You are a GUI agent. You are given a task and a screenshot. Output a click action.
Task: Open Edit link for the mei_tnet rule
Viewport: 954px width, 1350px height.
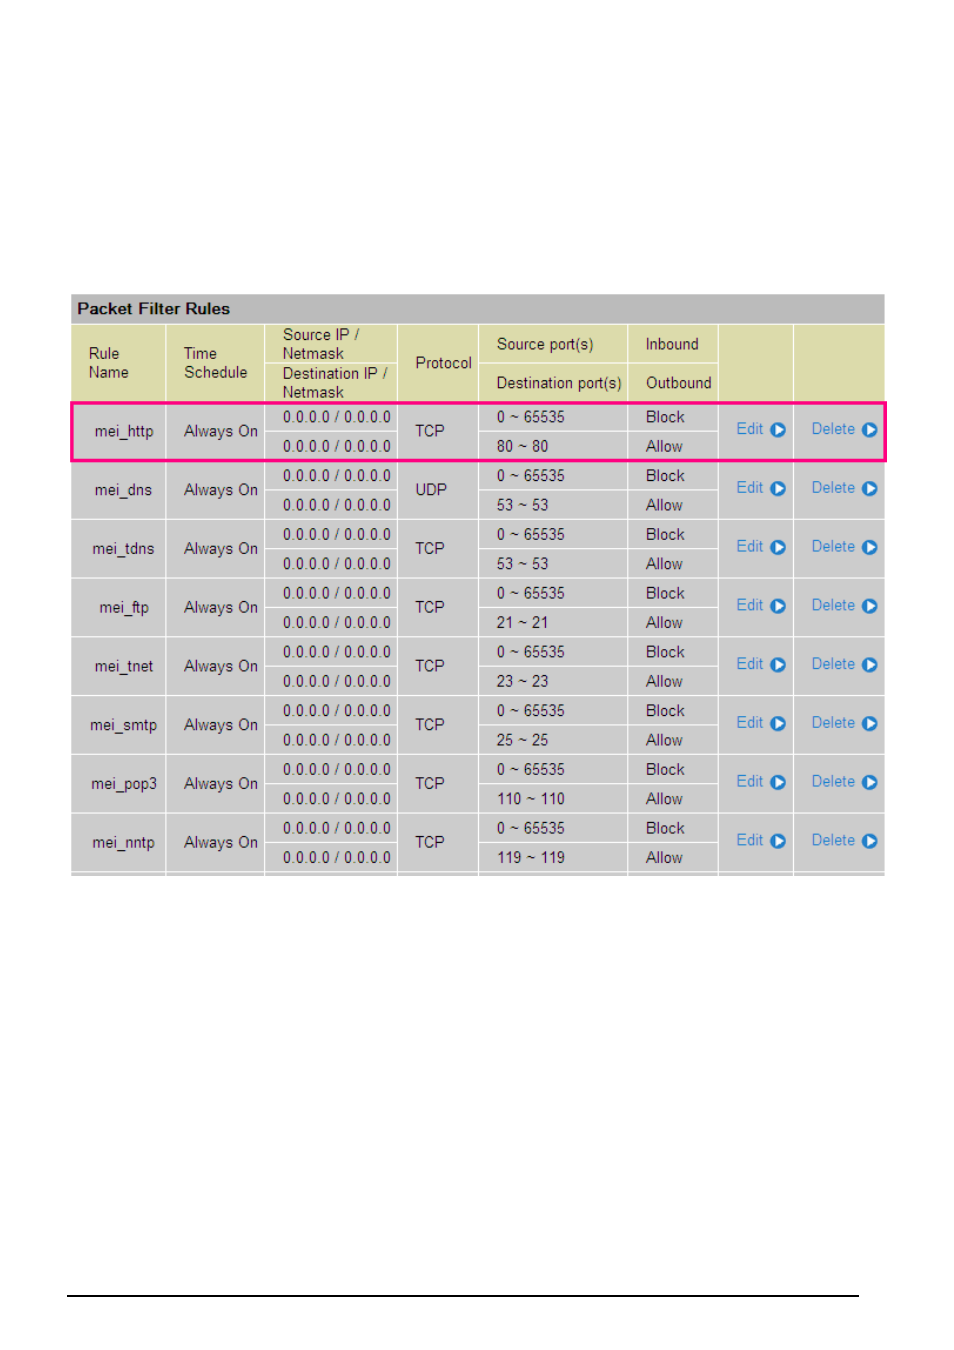(x=750, y=664)
